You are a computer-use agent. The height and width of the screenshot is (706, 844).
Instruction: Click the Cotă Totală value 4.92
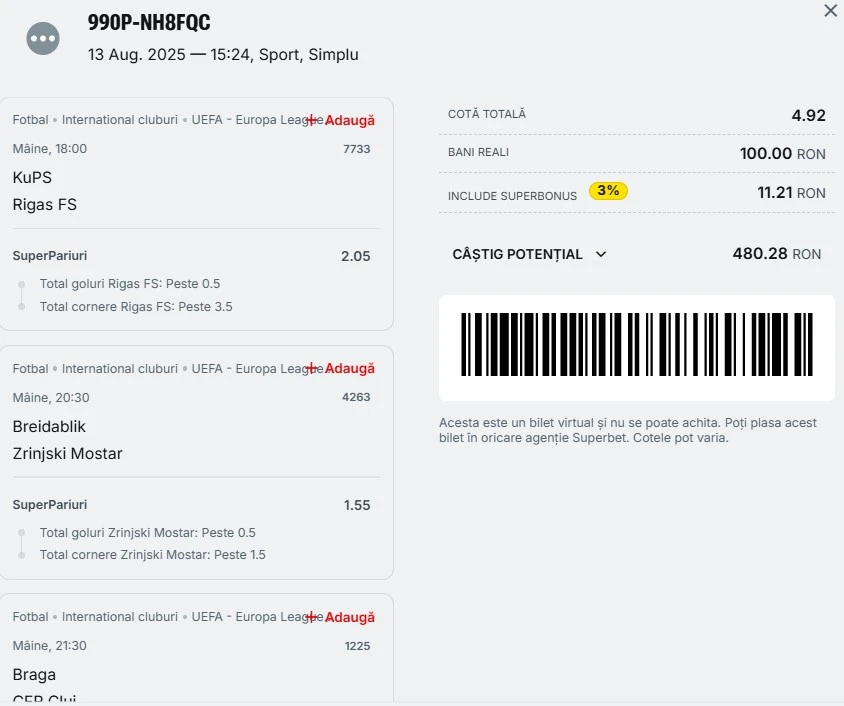(x=808, y=115)
